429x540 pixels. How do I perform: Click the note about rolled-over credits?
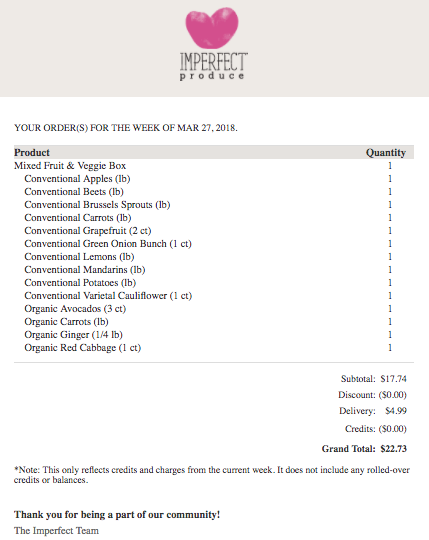[x=212, y=475]
